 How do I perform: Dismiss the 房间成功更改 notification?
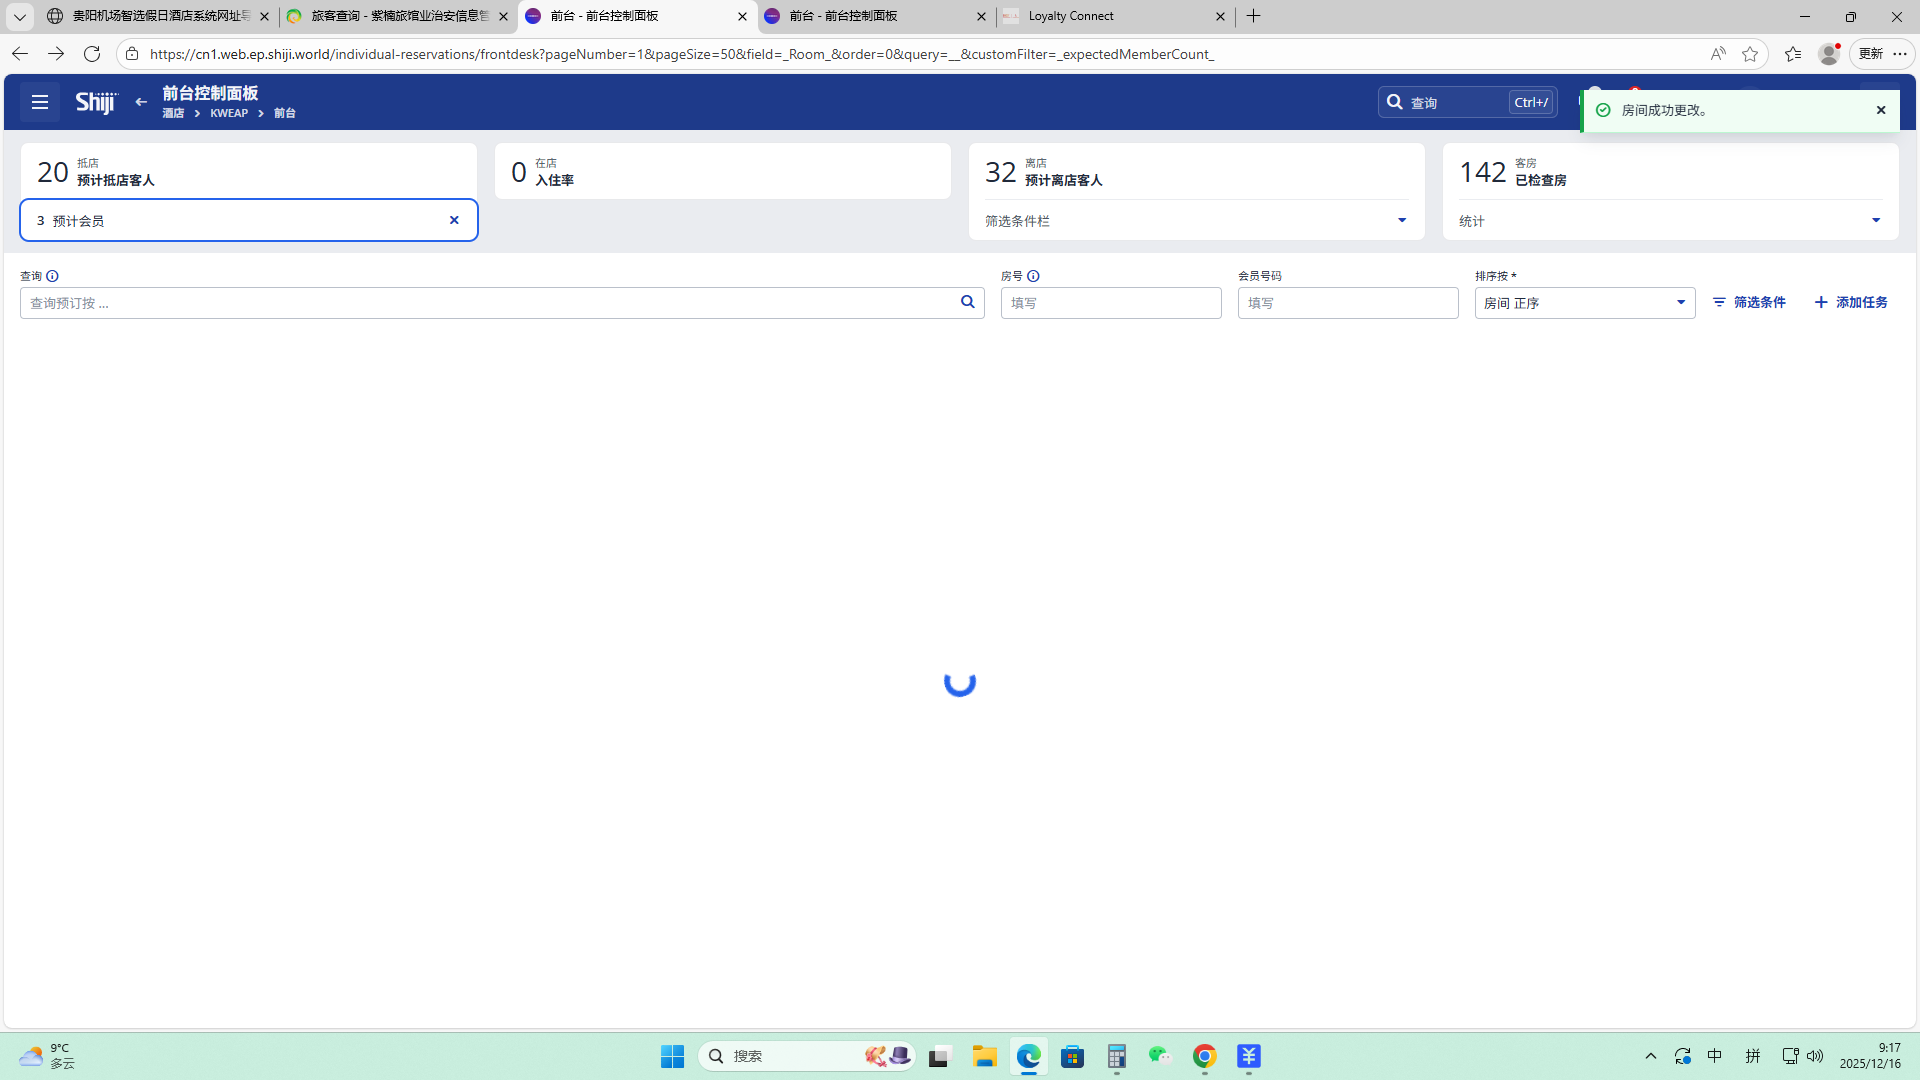[x=1881, y=110]
